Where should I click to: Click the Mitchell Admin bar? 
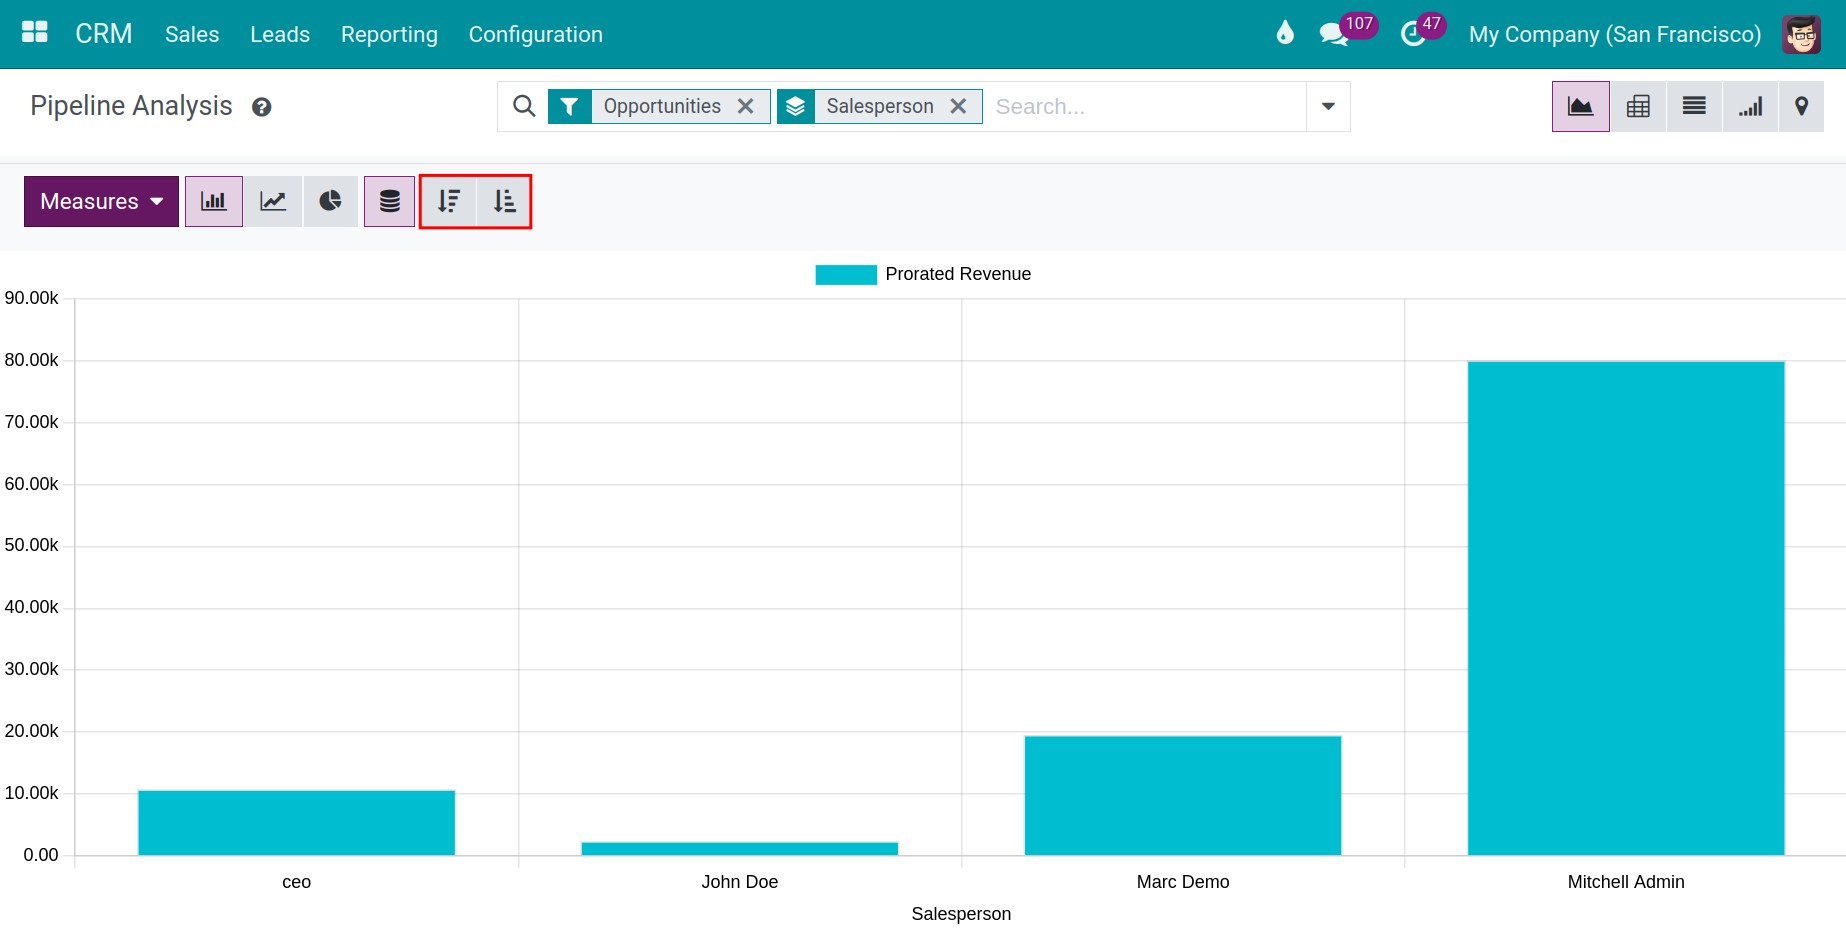click(x=1626, y=608)
